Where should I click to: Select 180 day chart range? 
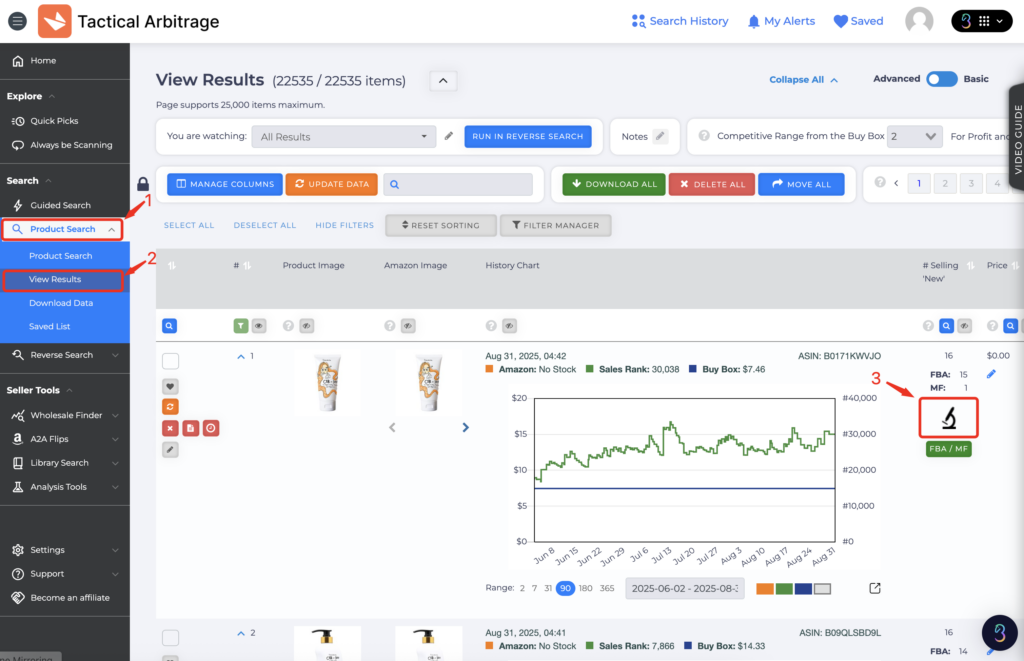(586, 588)
